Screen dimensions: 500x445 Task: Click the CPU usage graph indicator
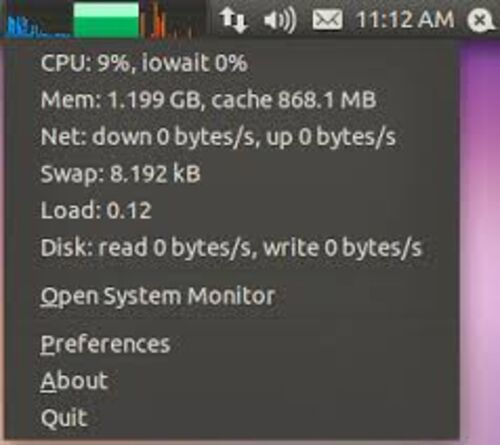coord(38,20)
